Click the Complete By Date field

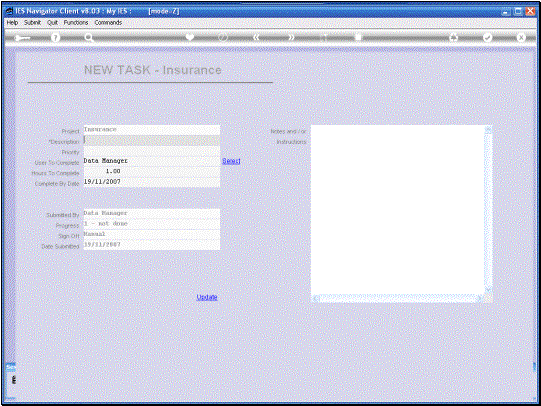[151, 182]
